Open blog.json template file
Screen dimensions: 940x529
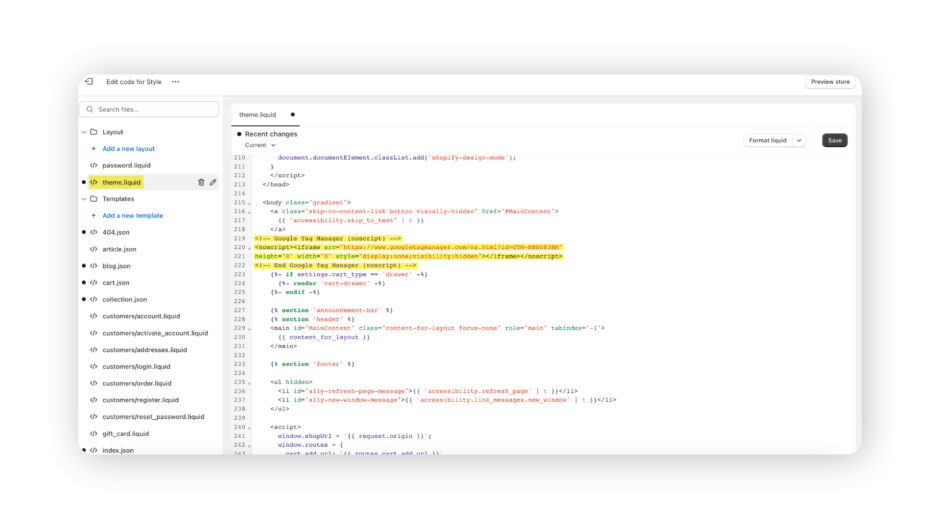click(x=116, y=266)
